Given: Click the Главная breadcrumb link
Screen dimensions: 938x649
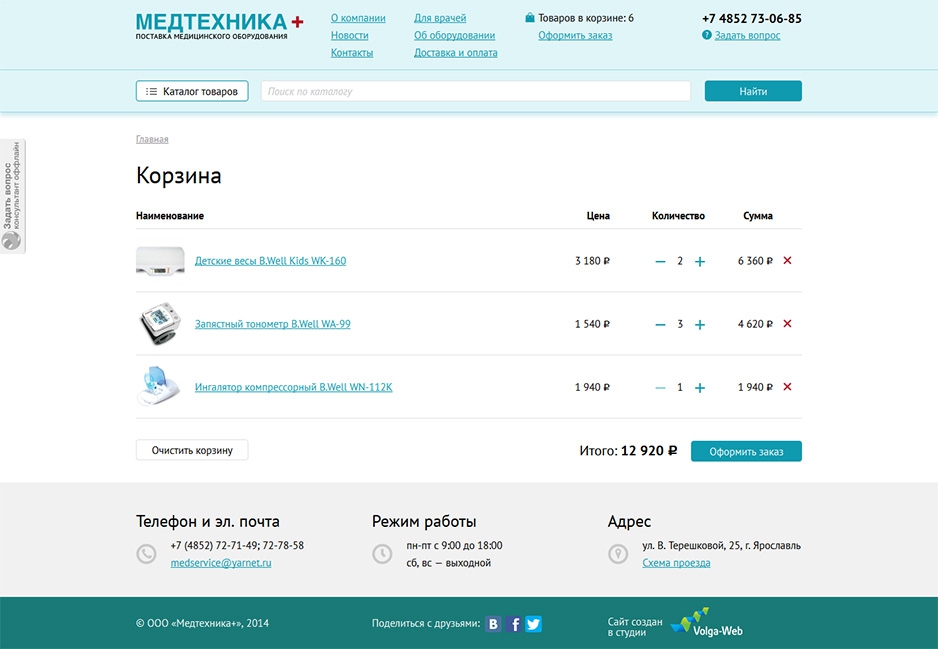Looking at the screenshot, I should tap(152, 139).
